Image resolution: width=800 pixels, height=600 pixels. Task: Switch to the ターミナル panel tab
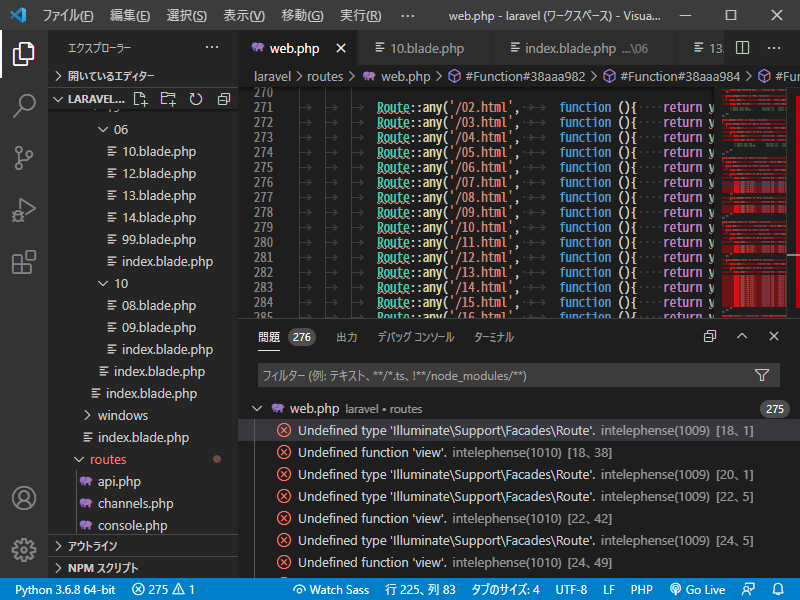tap(494, 337)
